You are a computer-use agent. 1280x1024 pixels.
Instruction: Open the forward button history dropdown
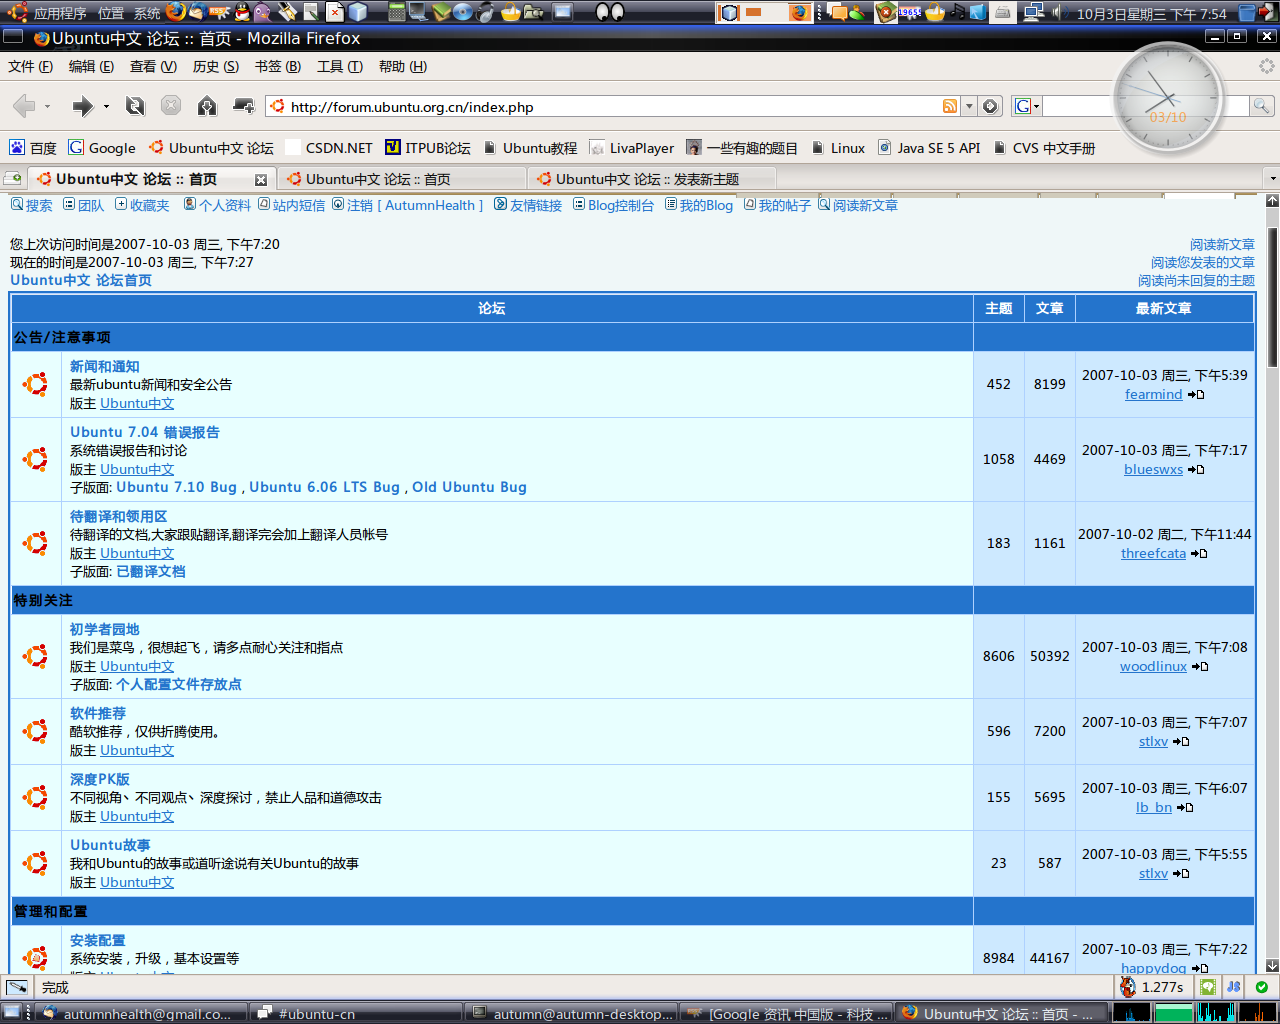click(106, 106)
